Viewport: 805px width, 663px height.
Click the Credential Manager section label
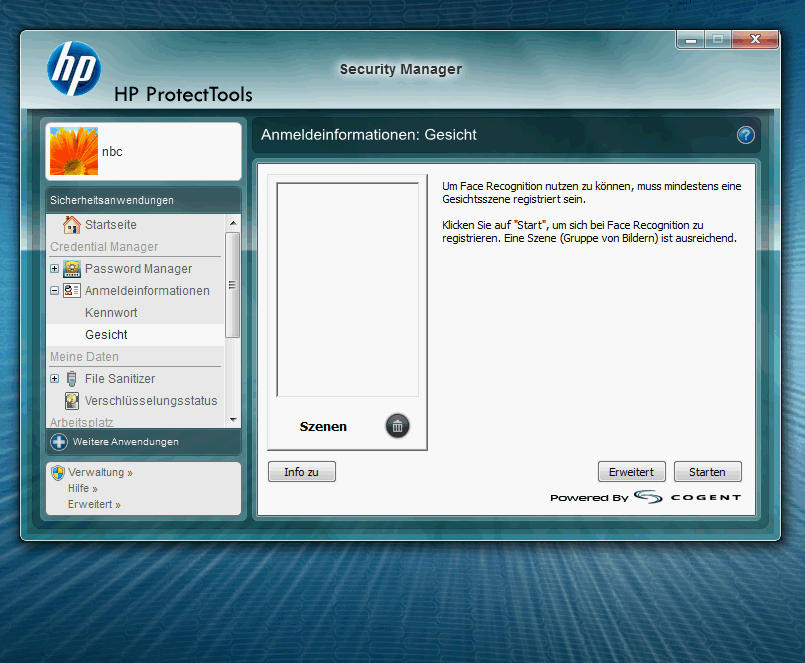tap(104, 247)
